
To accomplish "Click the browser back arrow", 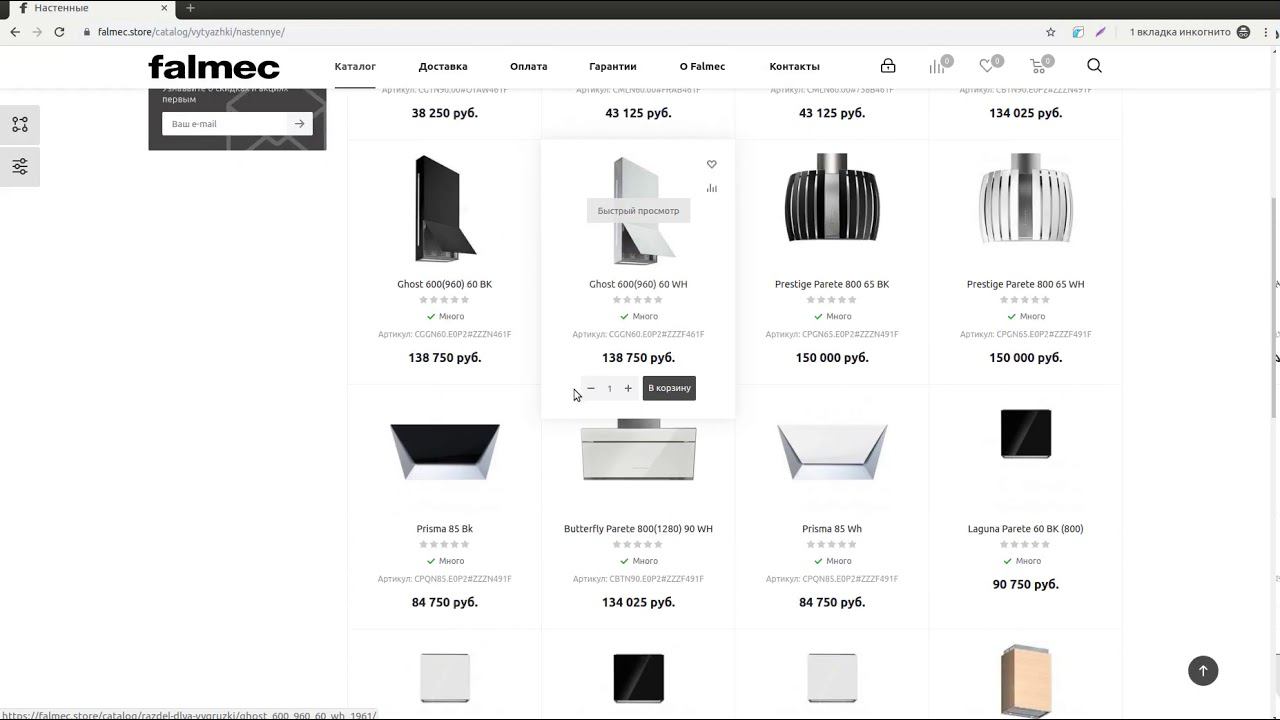I will [x=15, y=32].
